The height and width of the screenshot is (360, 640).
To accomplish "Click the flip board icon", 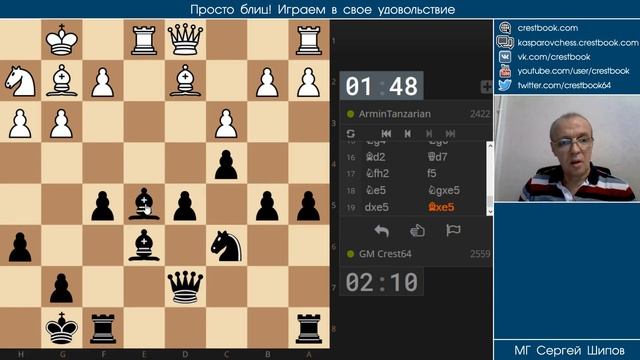I will point(350,133).
